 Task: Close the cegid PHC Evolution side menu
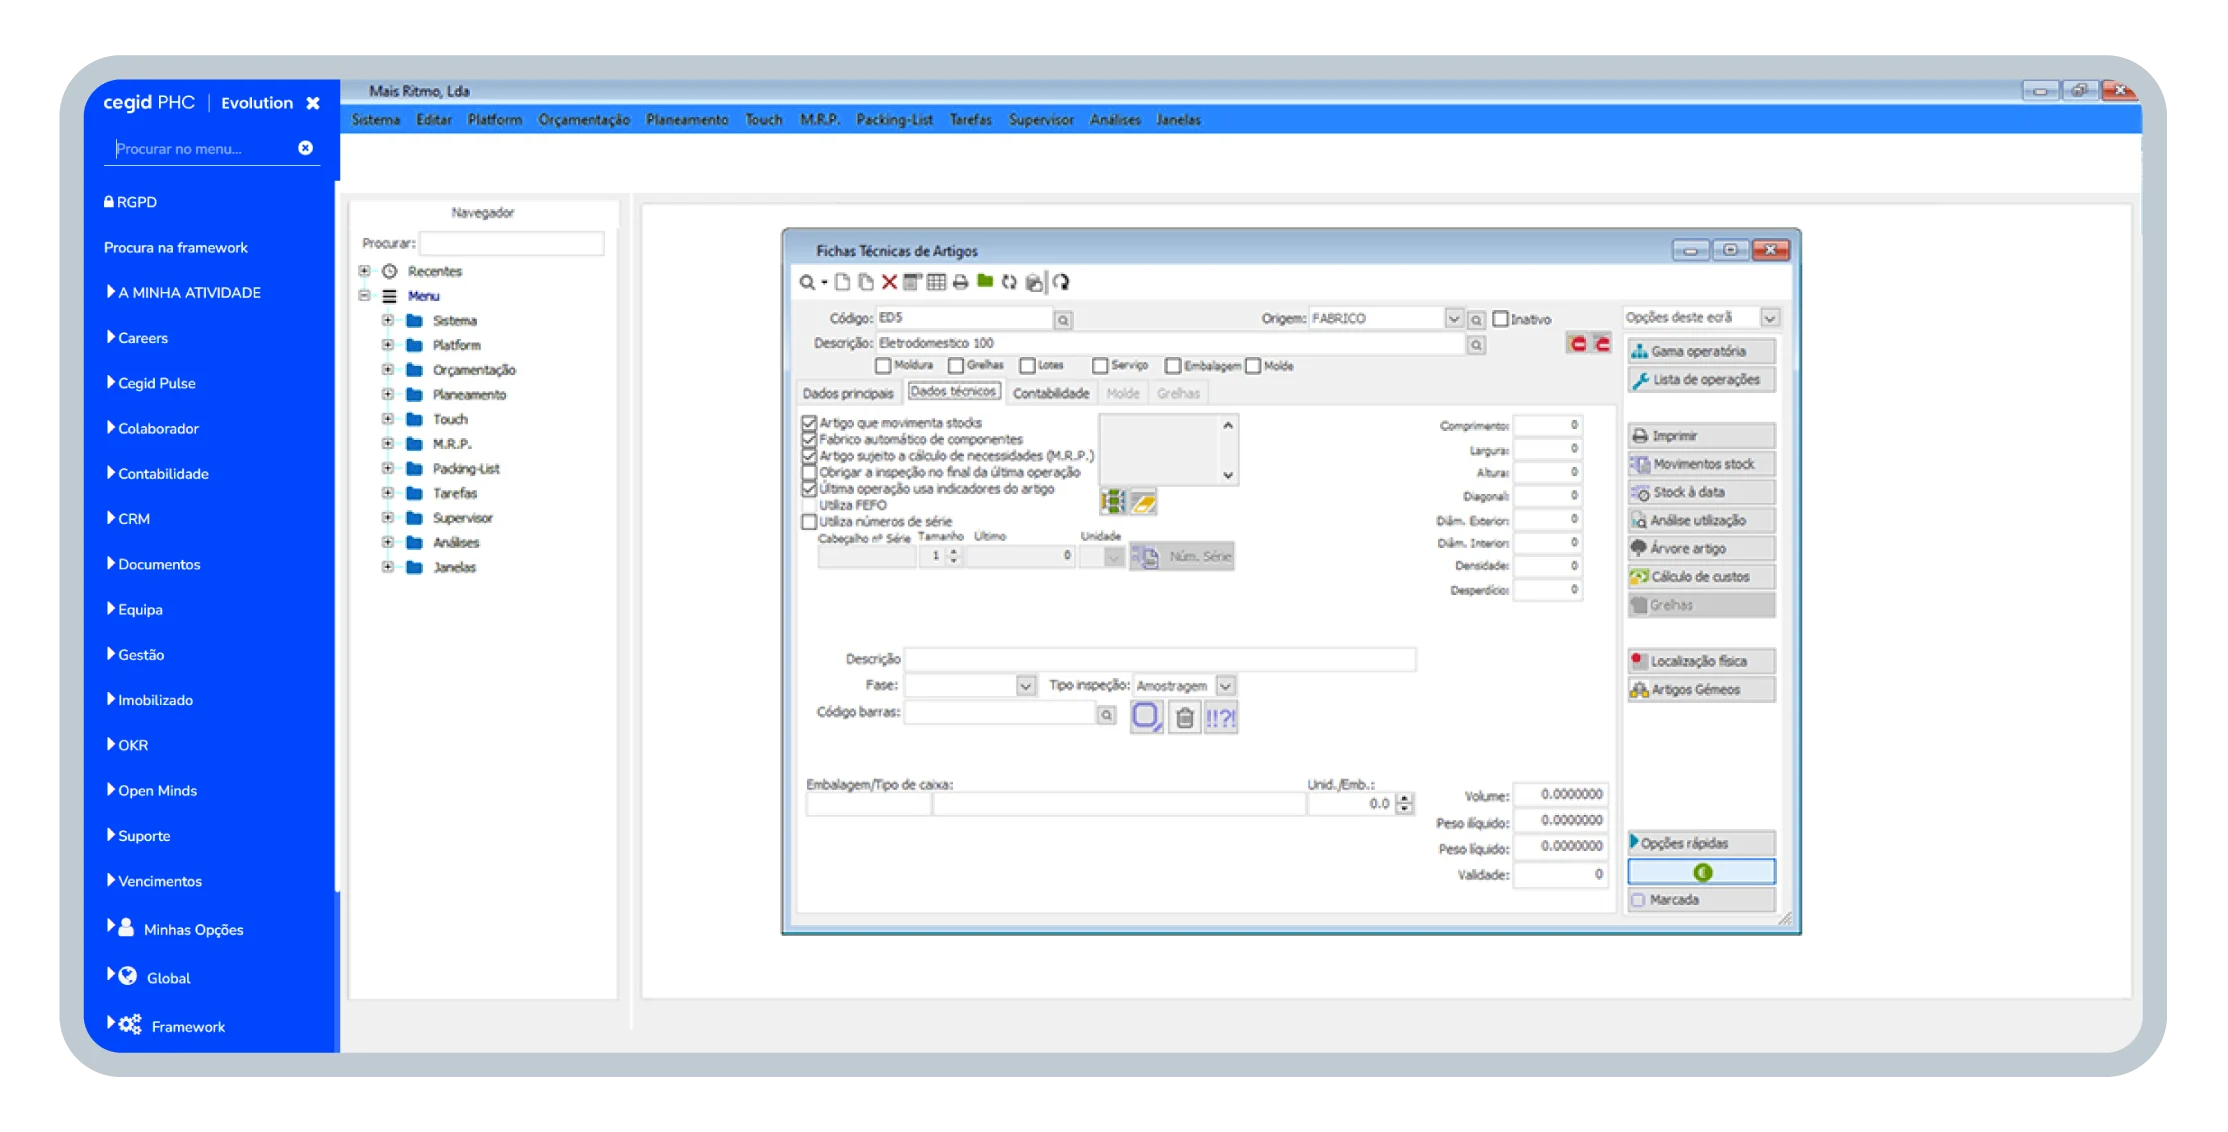[x=313, y=103]
